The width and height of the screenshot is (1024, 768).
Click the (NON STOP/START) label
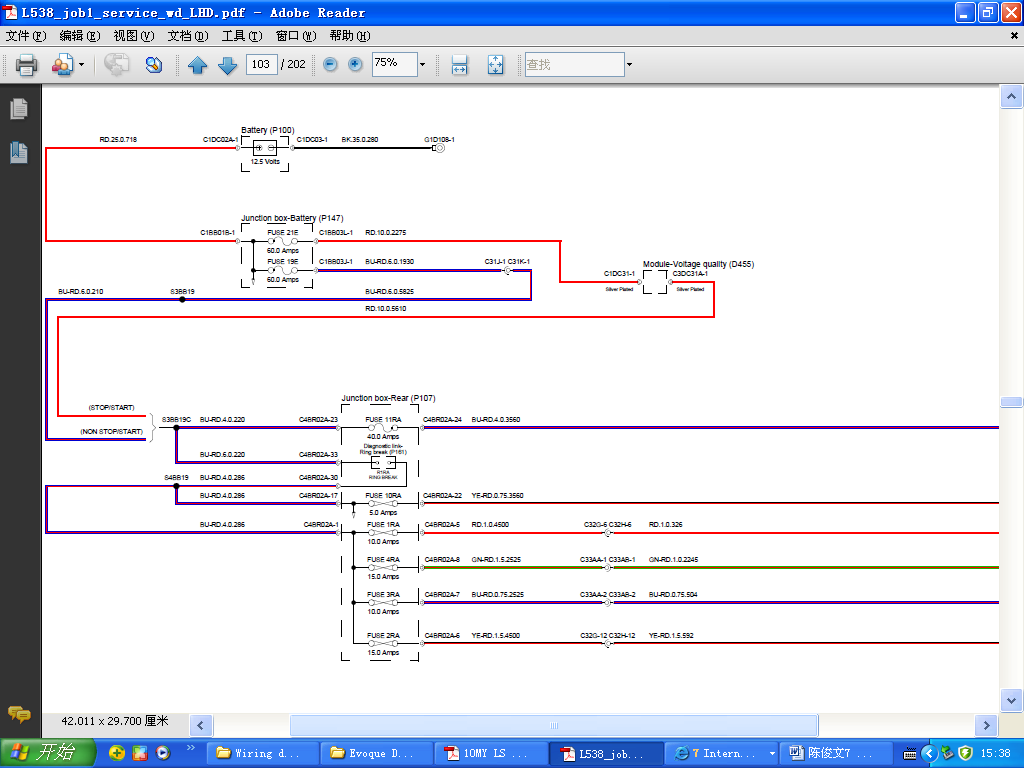point(112,431)
